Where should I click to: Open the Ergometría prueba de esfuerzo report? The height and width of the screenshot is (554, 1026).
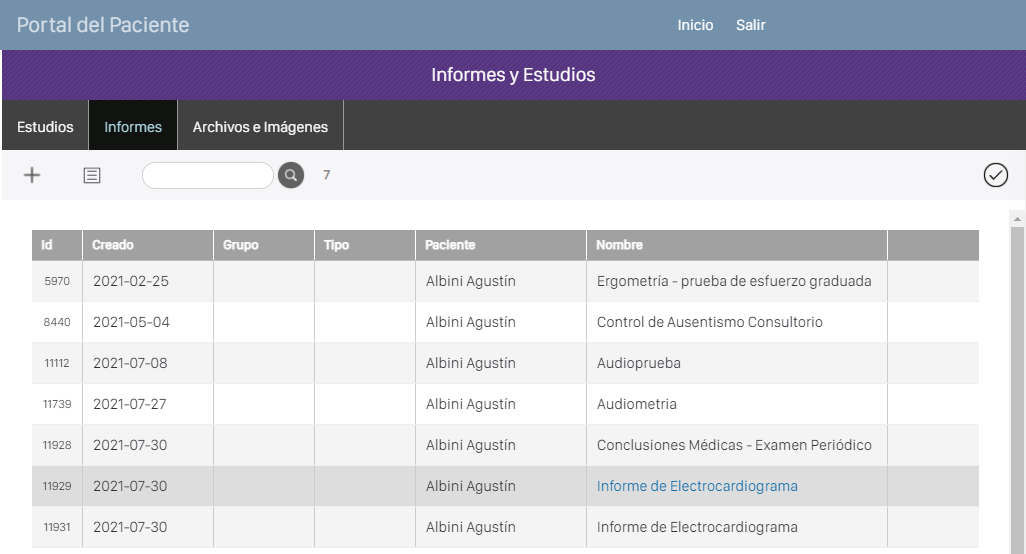tap(733, 281)
